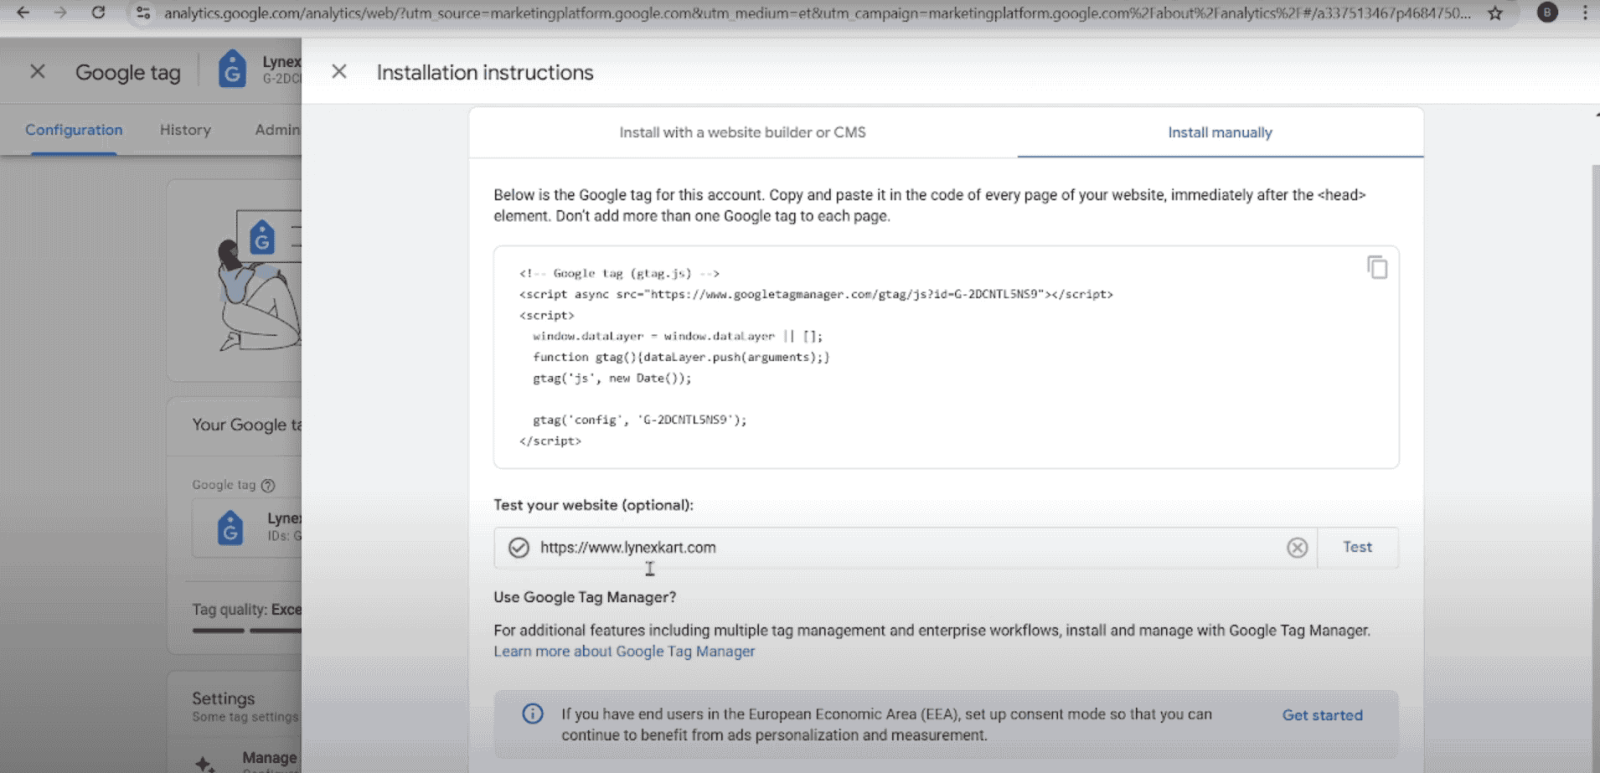Click the Test button
The height and width of the screenshot is (773, 1600).
pyautogui.click(x=1357, y=547)
